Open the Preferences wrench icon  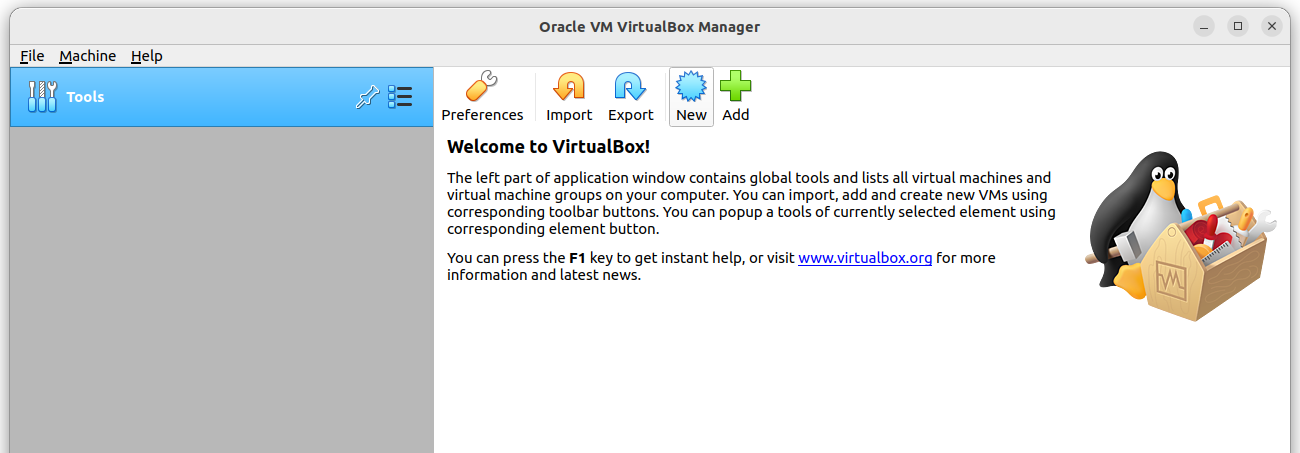tap(482, 87)
